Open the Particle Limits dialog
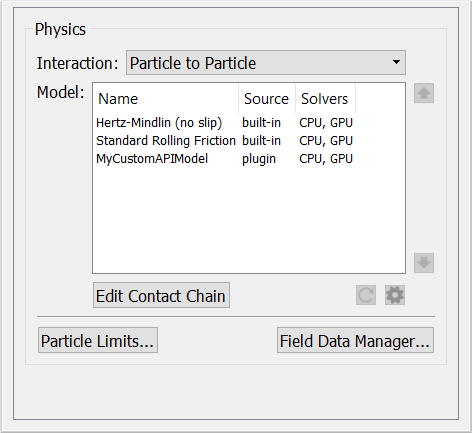472x433 pixels. click(98, 340)
